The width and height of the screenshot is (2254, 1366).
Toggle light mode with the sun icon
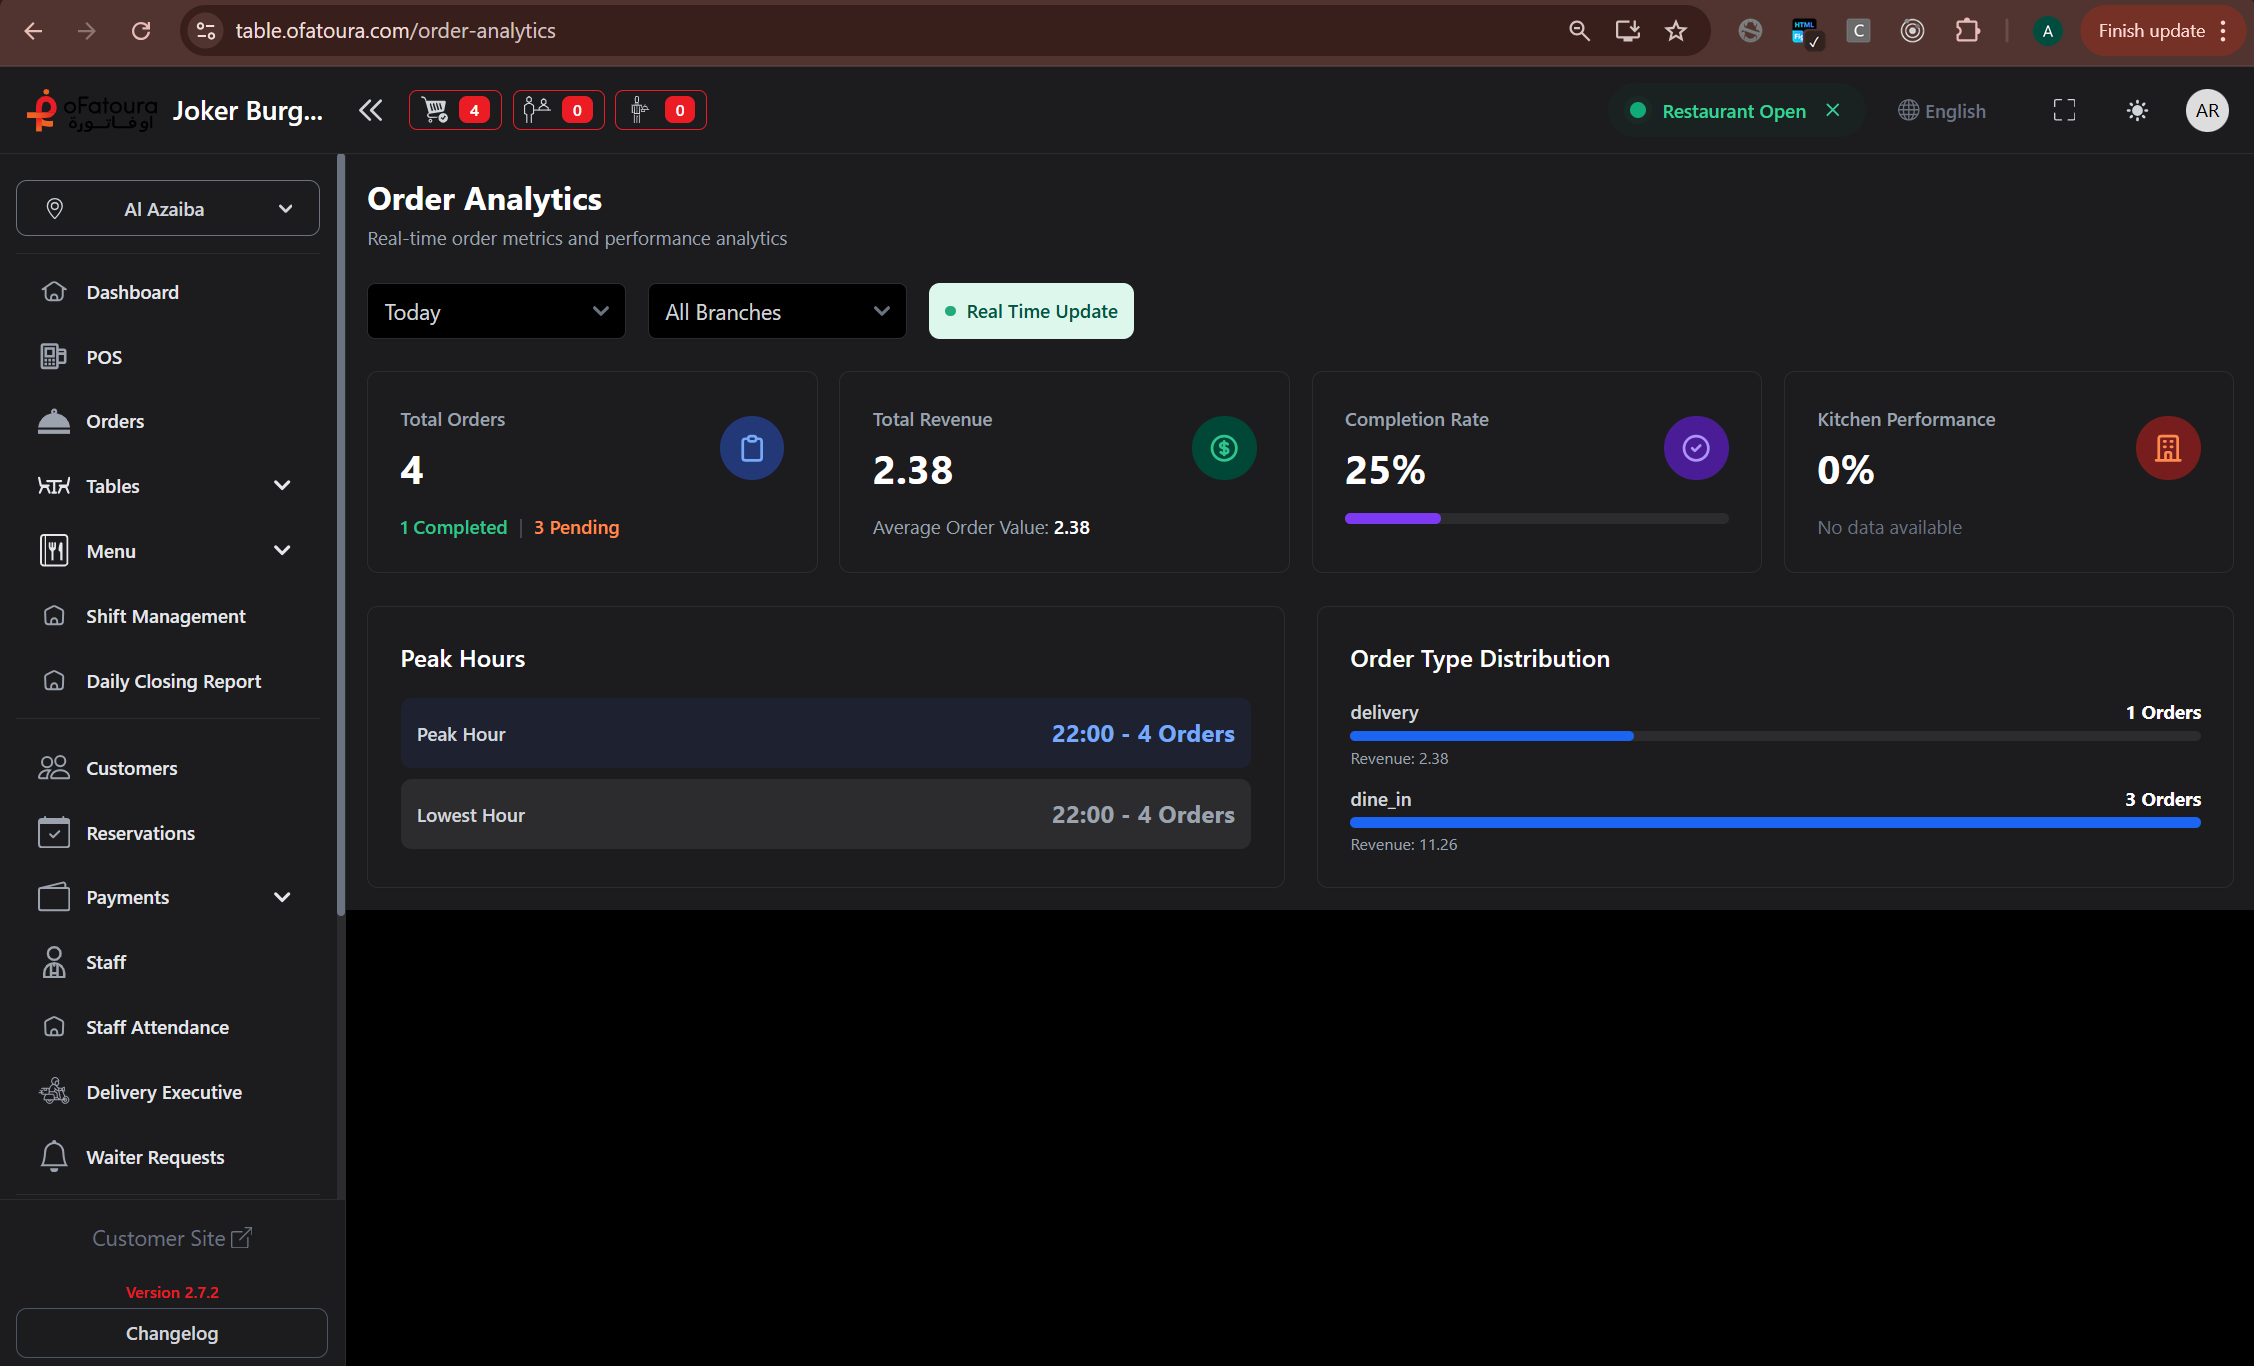(2136, 110)
